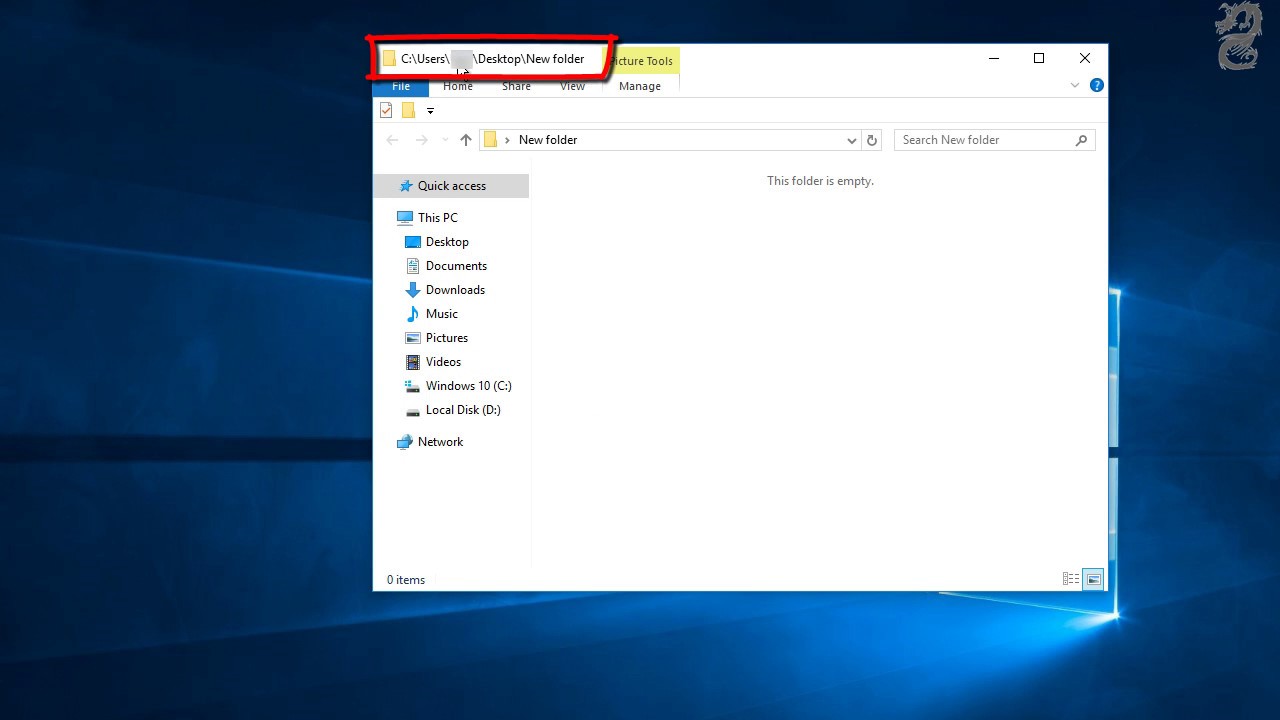Click the 'This folder is empty.' message

coord(820,181)
